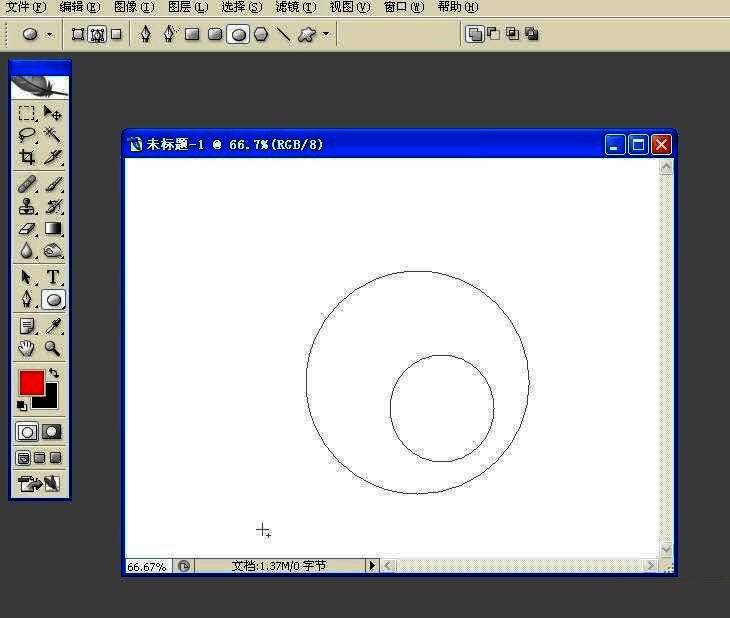Choose the Eraser tool
The height and width of the screenshot is (618, 730).
[27, 229]
